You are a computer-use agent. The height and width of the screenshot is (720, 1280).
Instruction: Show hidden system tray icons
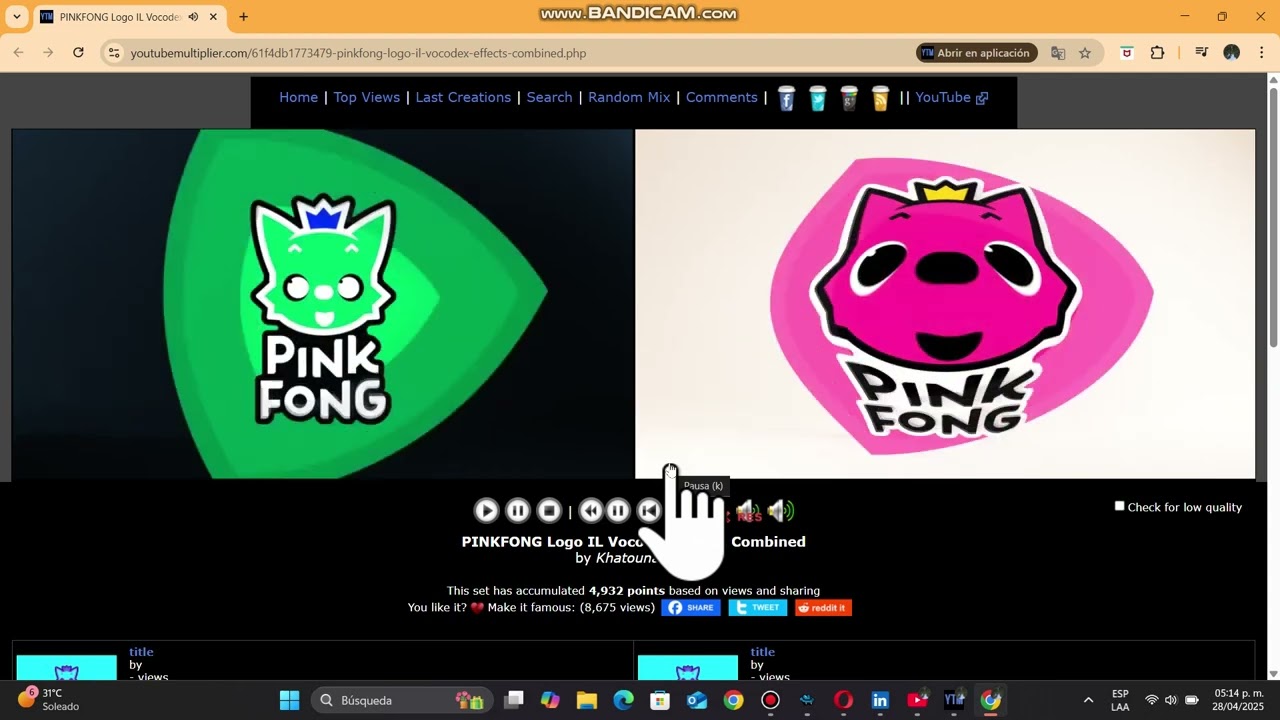click(1088, 700)
